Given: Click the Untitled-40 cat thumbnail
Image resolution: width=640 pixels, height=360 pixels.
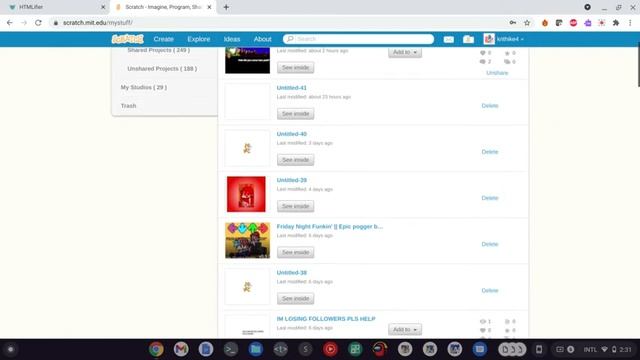Looking at the screenshot, I should coord(247,148).
